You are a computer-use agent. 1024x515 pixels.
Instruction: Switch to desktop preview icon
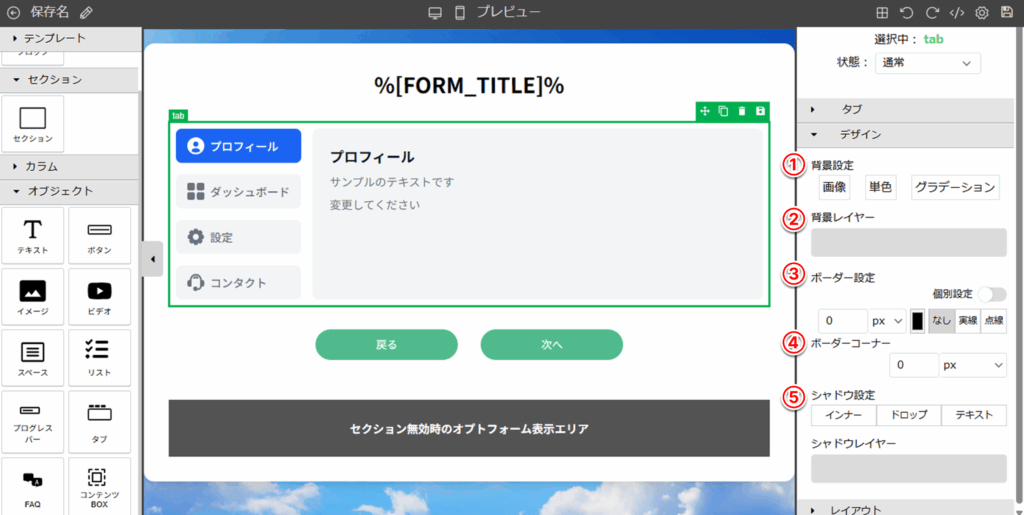pos(435,13)
